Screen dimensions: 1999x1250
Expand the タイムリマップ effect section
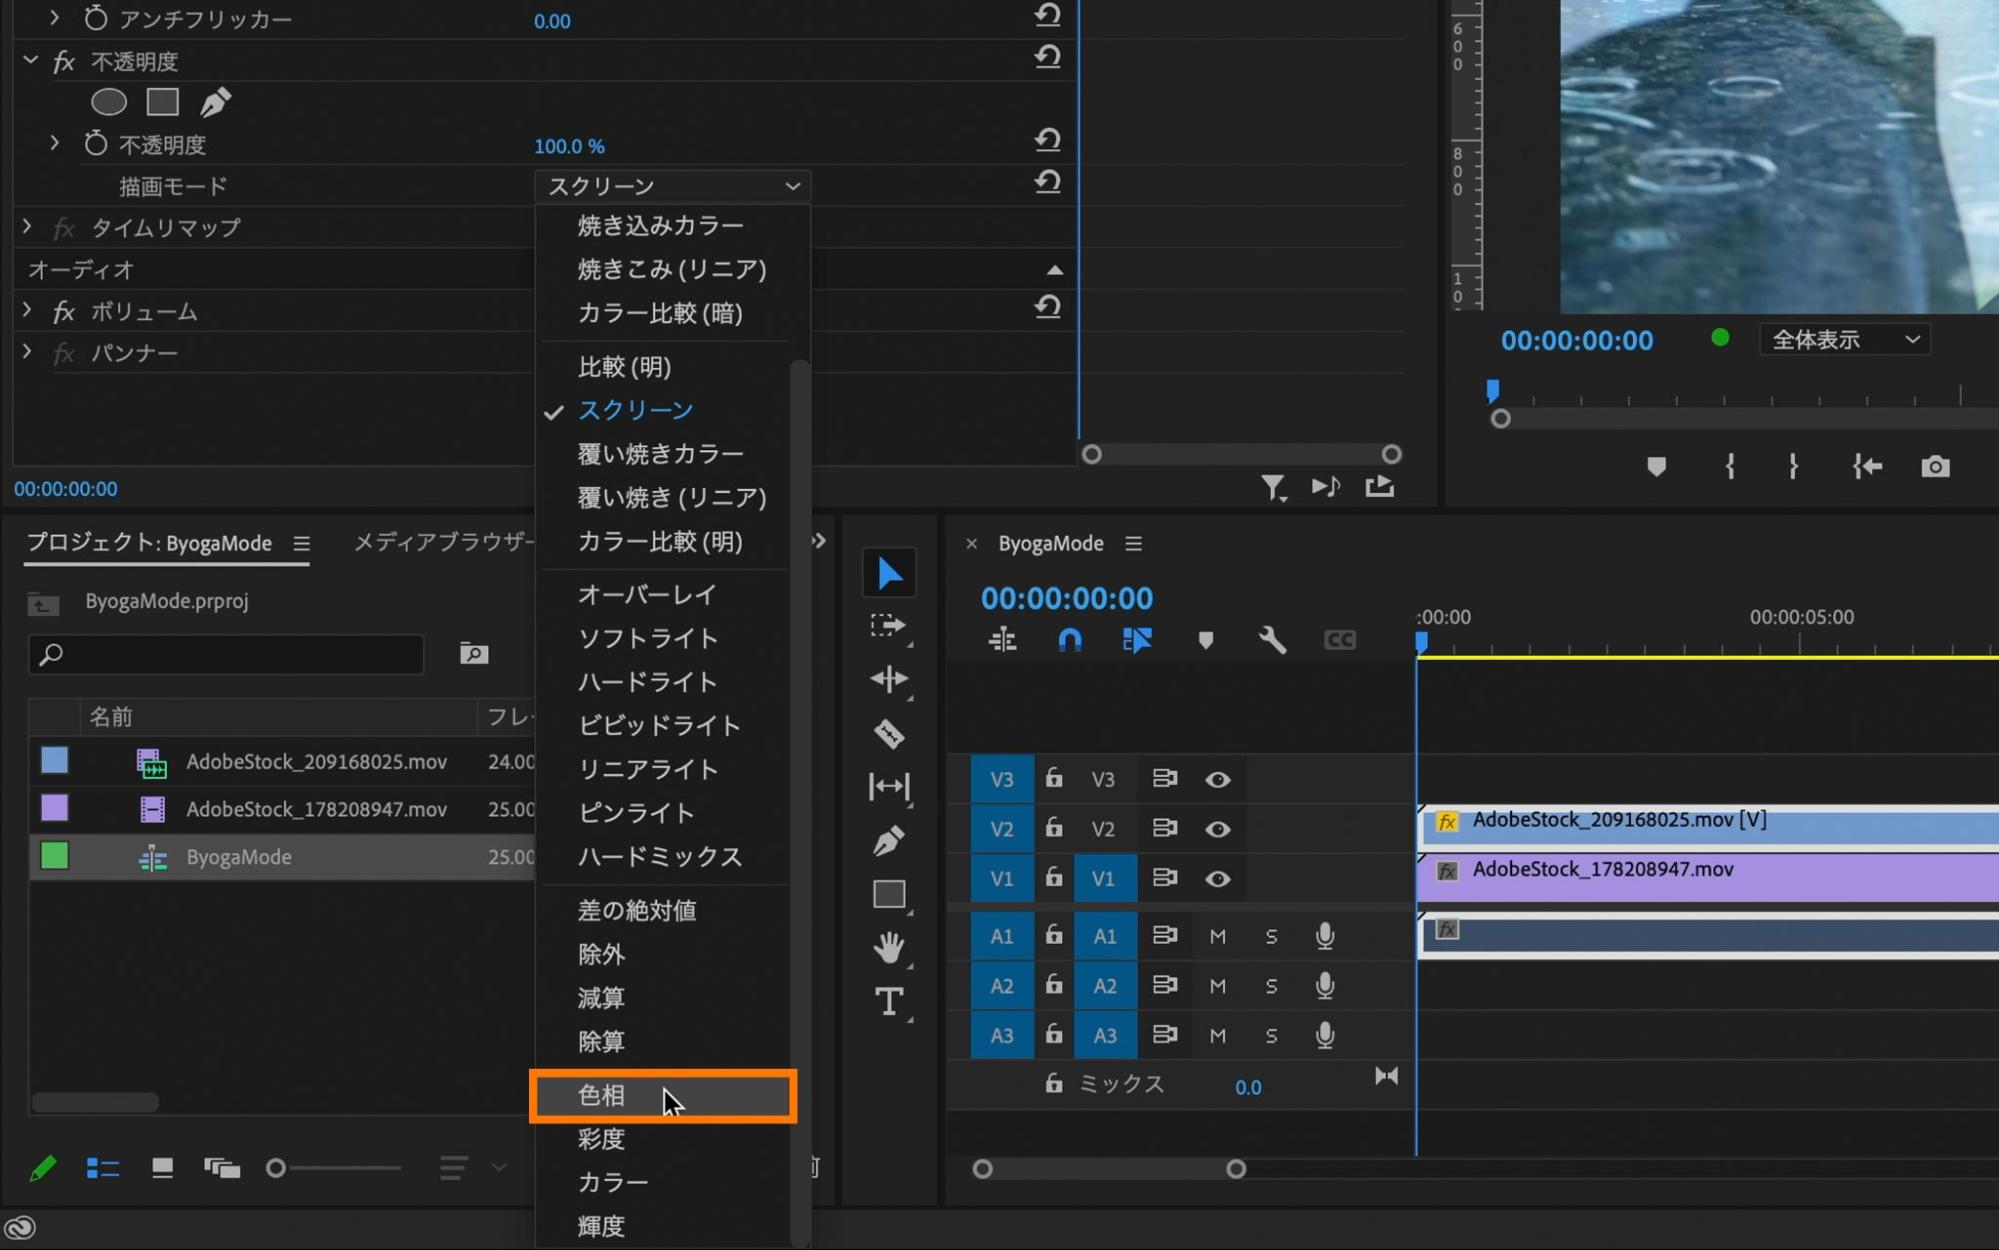pos(27,227)
